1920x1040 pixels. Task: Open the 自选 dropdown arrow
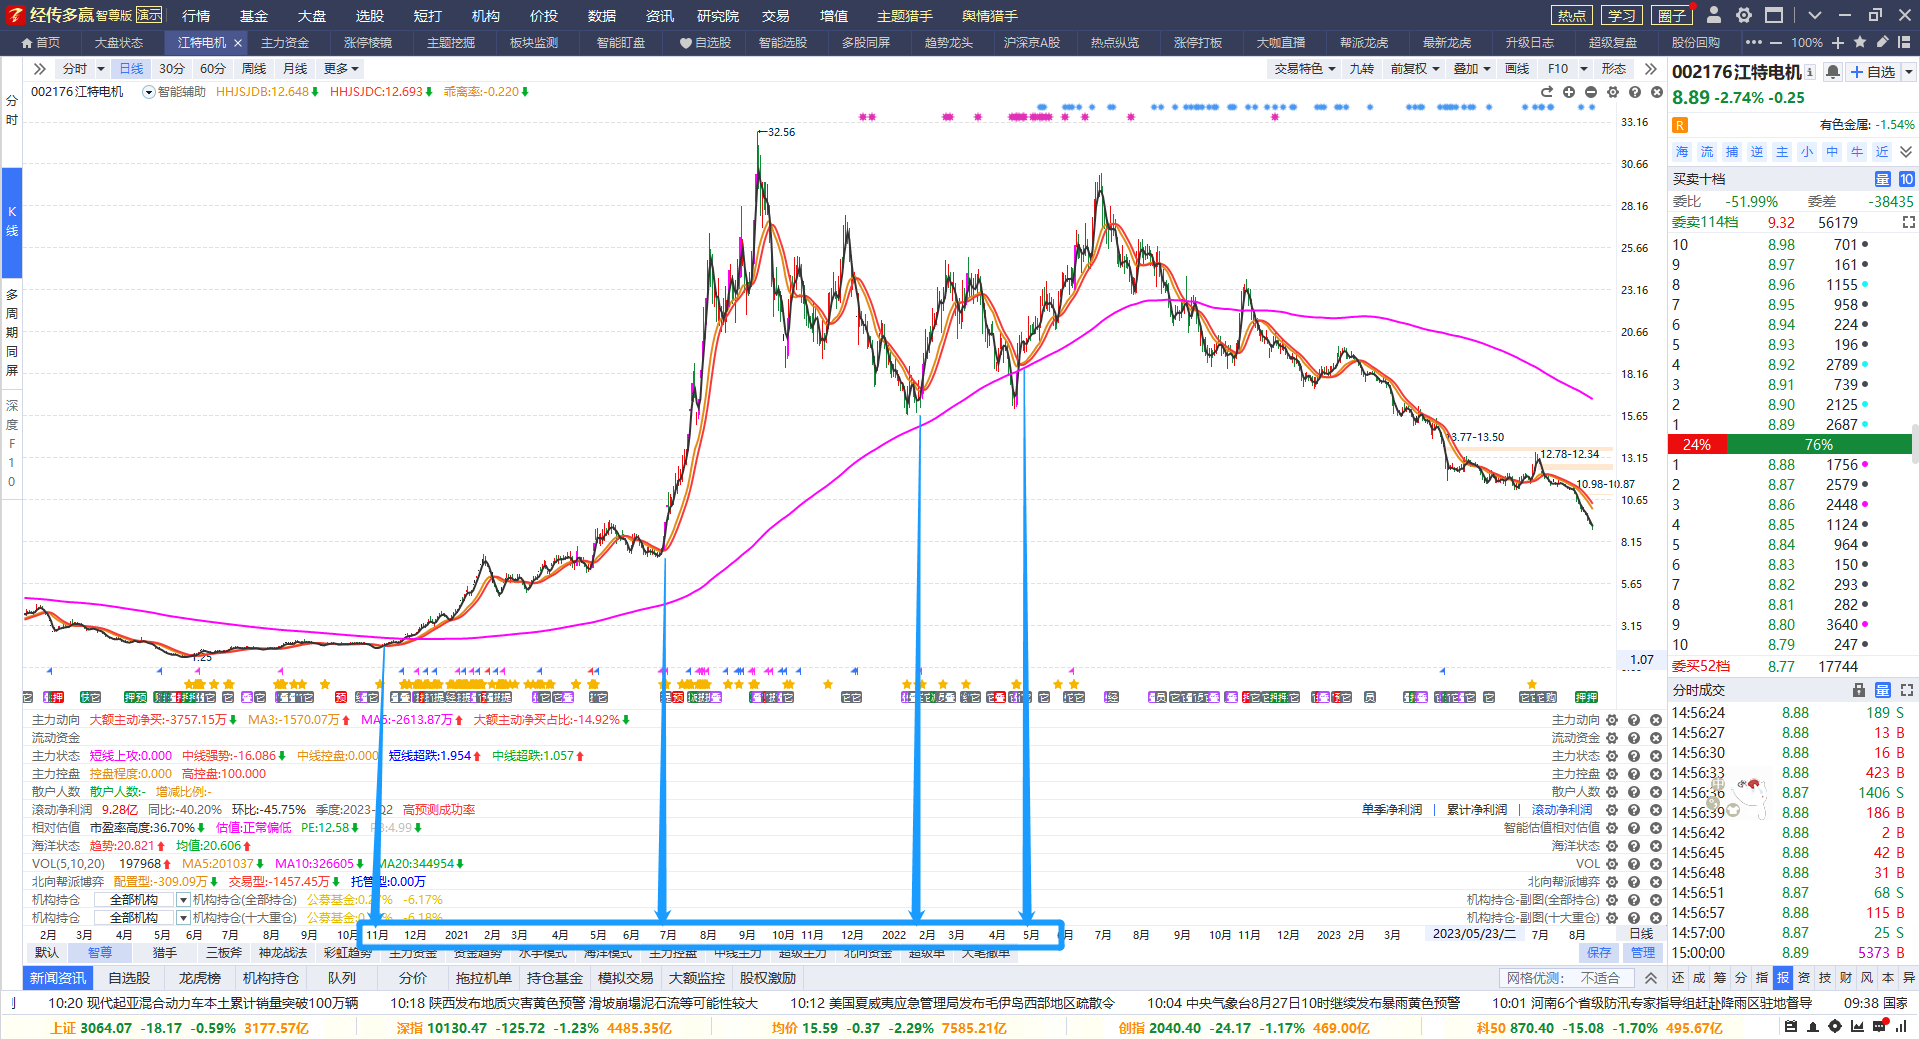point(1909,72)
